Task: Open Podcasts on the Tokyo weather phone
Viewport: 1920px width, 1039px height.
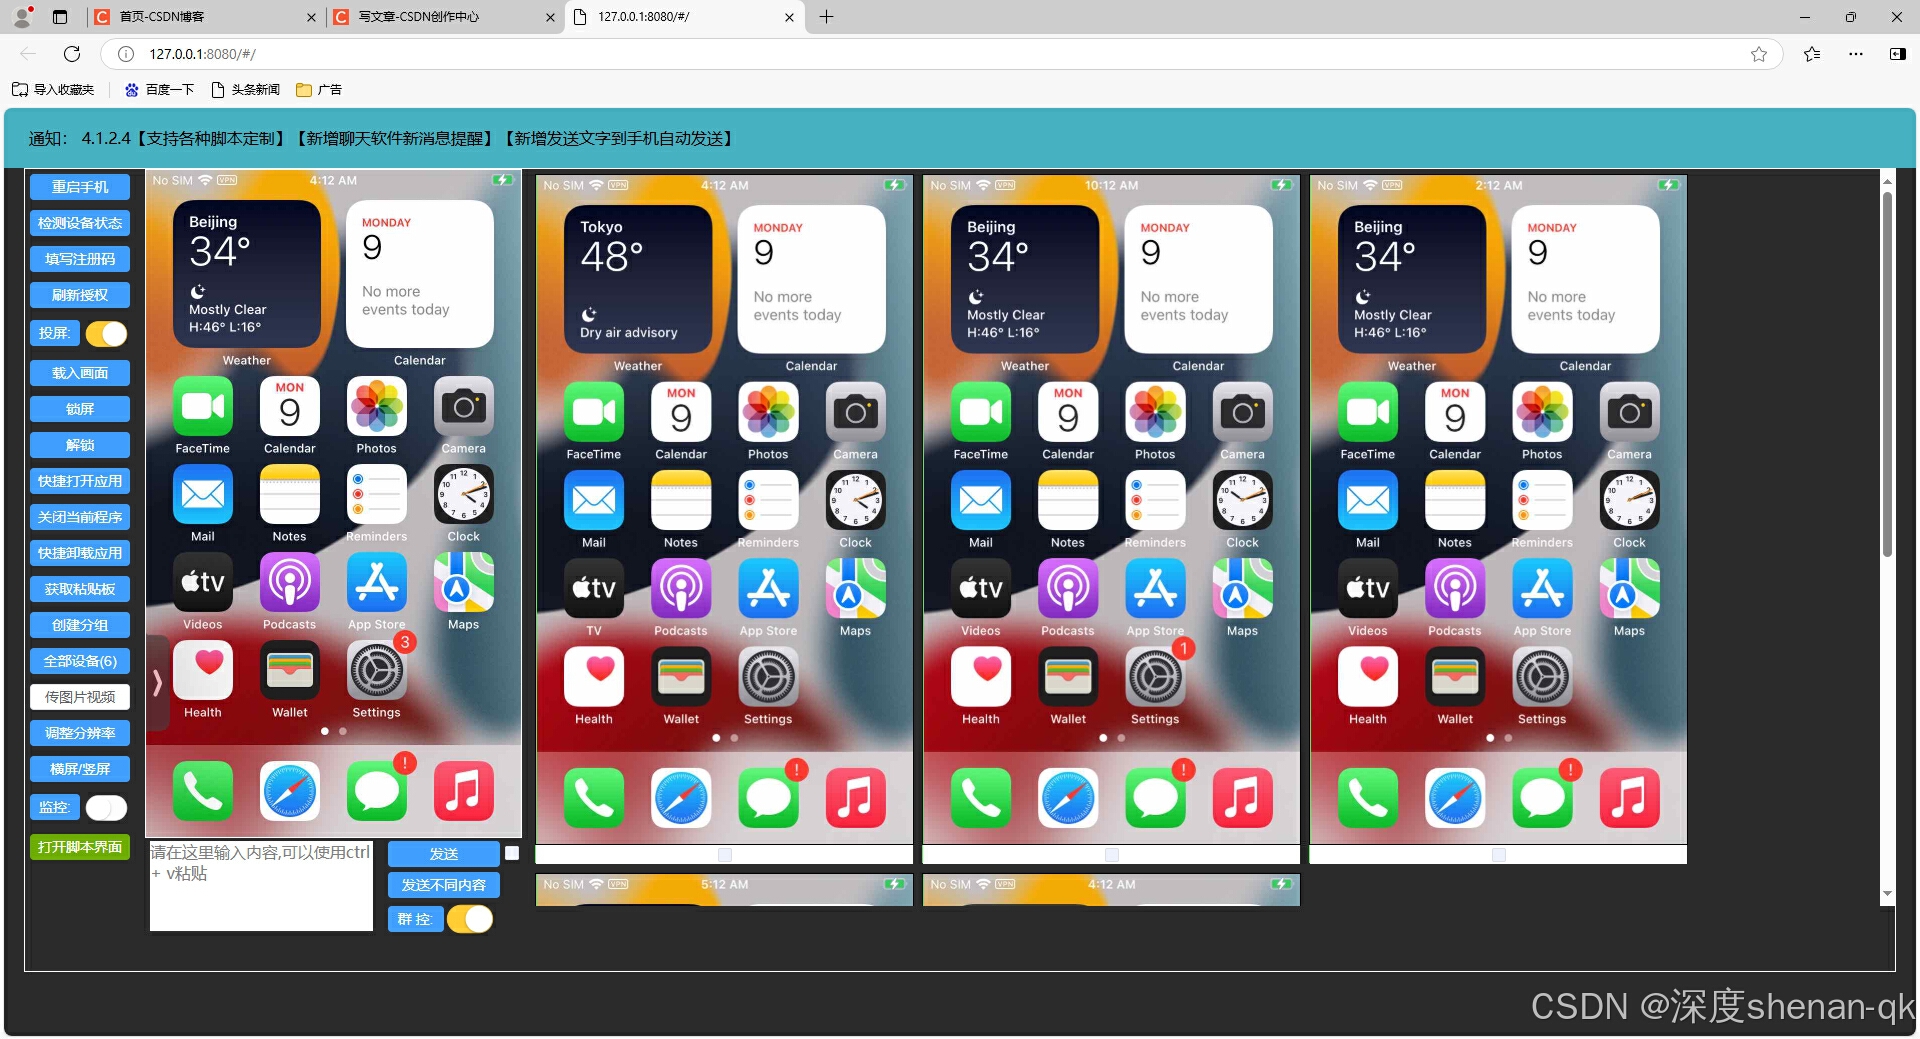Action: pos(681,588)
